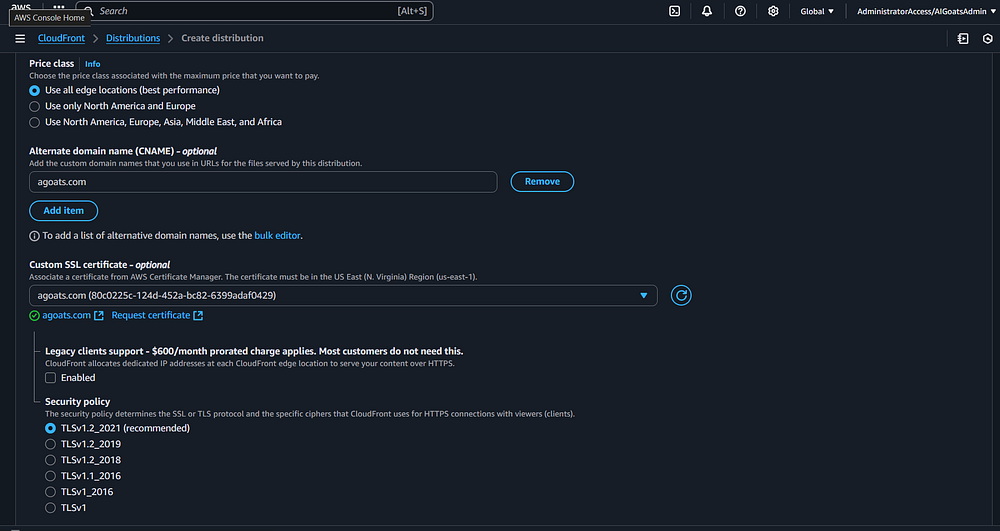Click the help question mark icon
Viewport: 1000px width, 531px height.
740,11
